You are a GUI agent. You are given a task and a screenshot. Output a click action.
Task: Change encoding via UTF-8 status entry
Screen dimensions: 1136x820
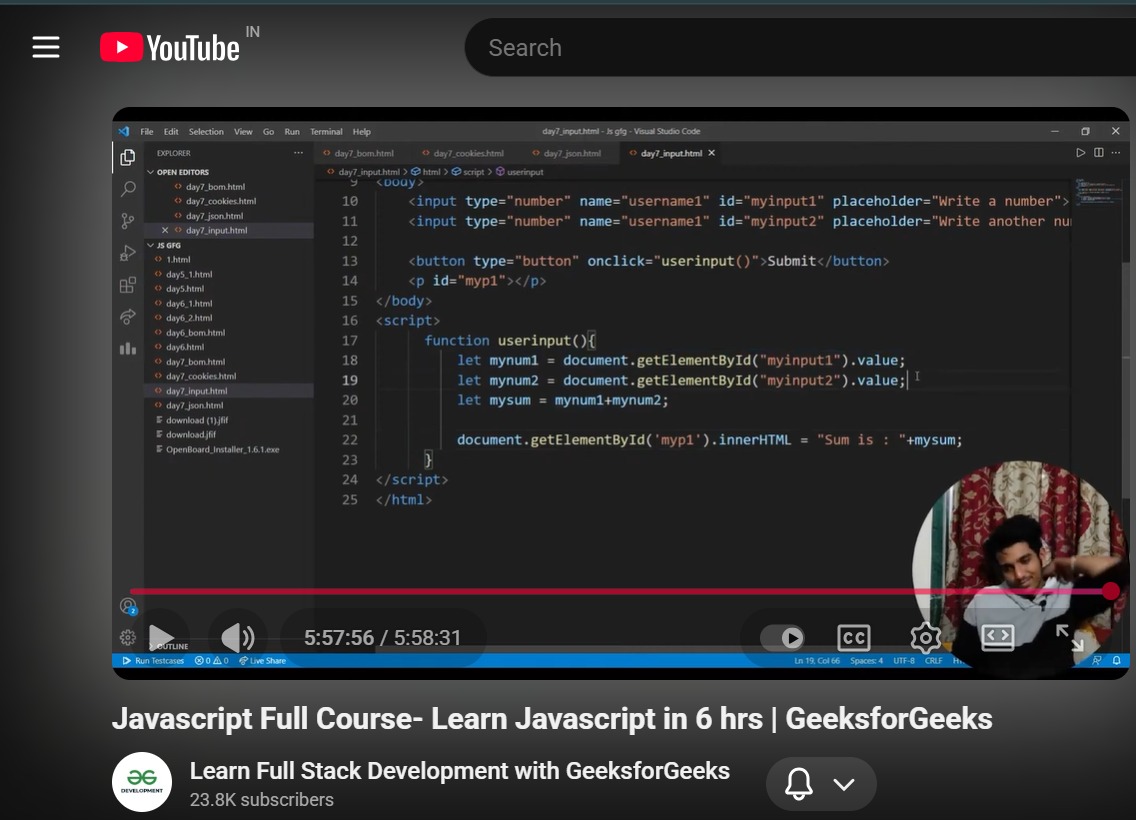click(x=903, y=661)
